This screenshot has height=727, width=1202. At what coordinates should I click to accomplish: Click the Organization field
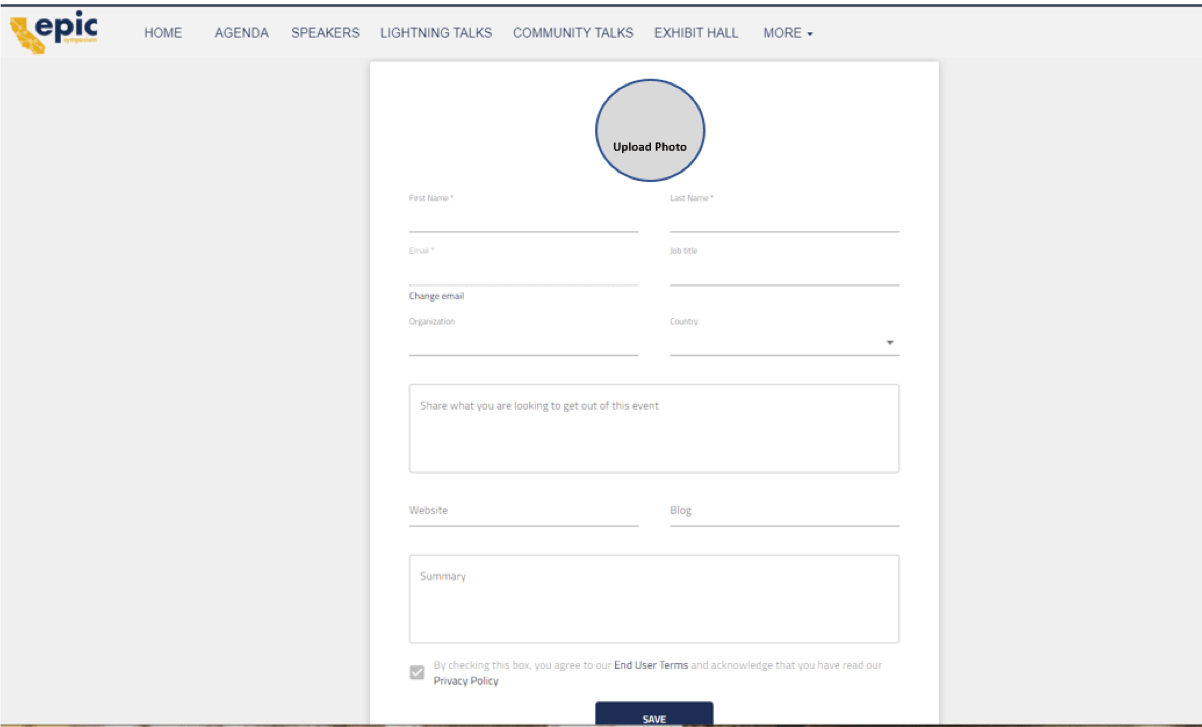tap(523, 343)
